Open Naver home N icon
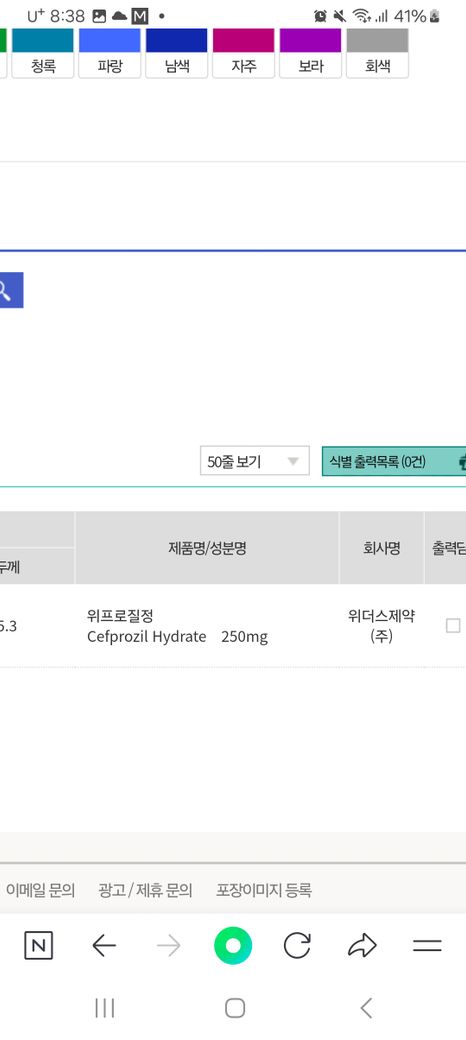 38,946
